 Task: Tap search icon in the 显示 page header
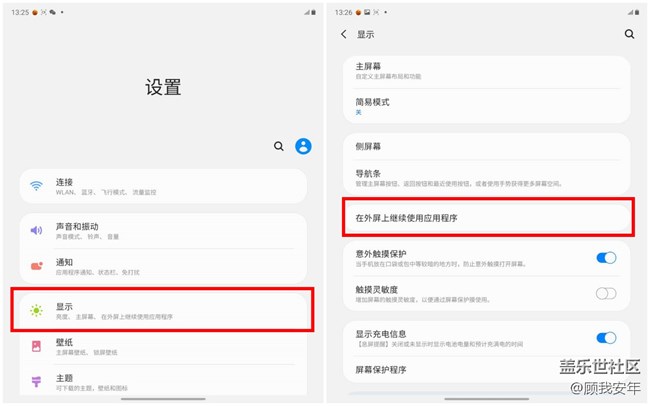point(629,34)
